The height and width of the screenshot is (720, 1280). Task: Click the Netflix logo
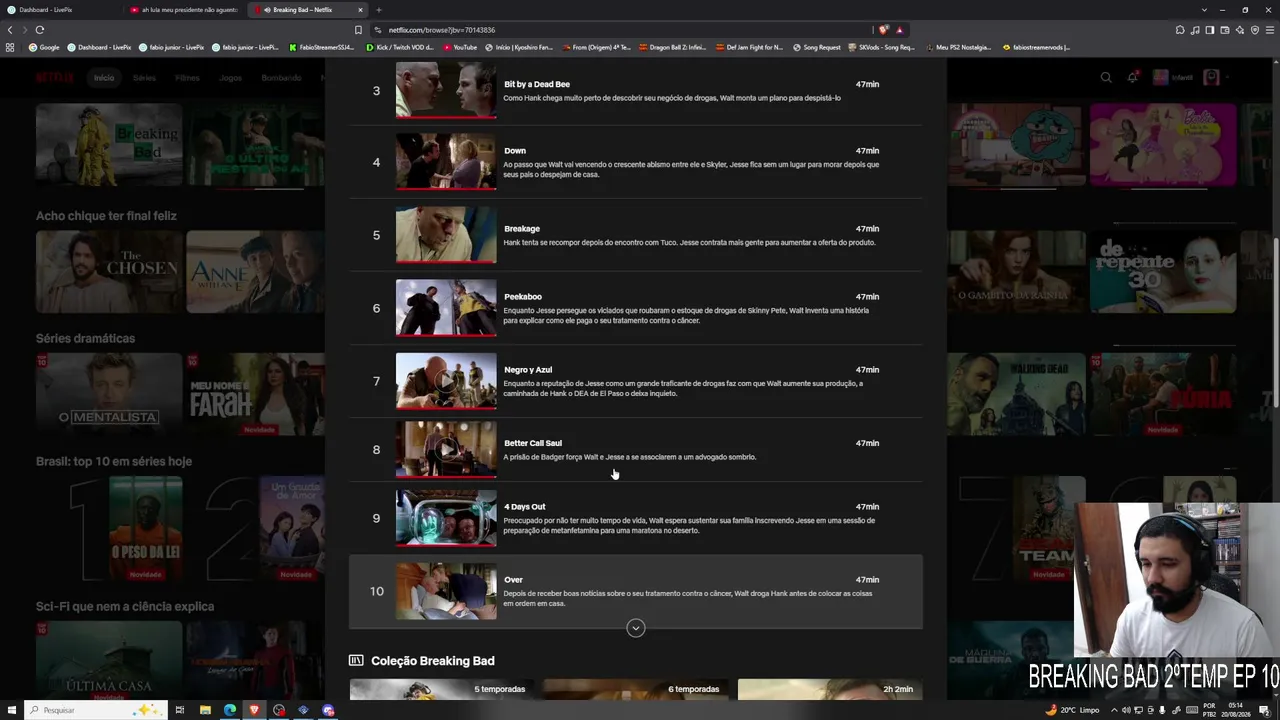tap(55, 77)
